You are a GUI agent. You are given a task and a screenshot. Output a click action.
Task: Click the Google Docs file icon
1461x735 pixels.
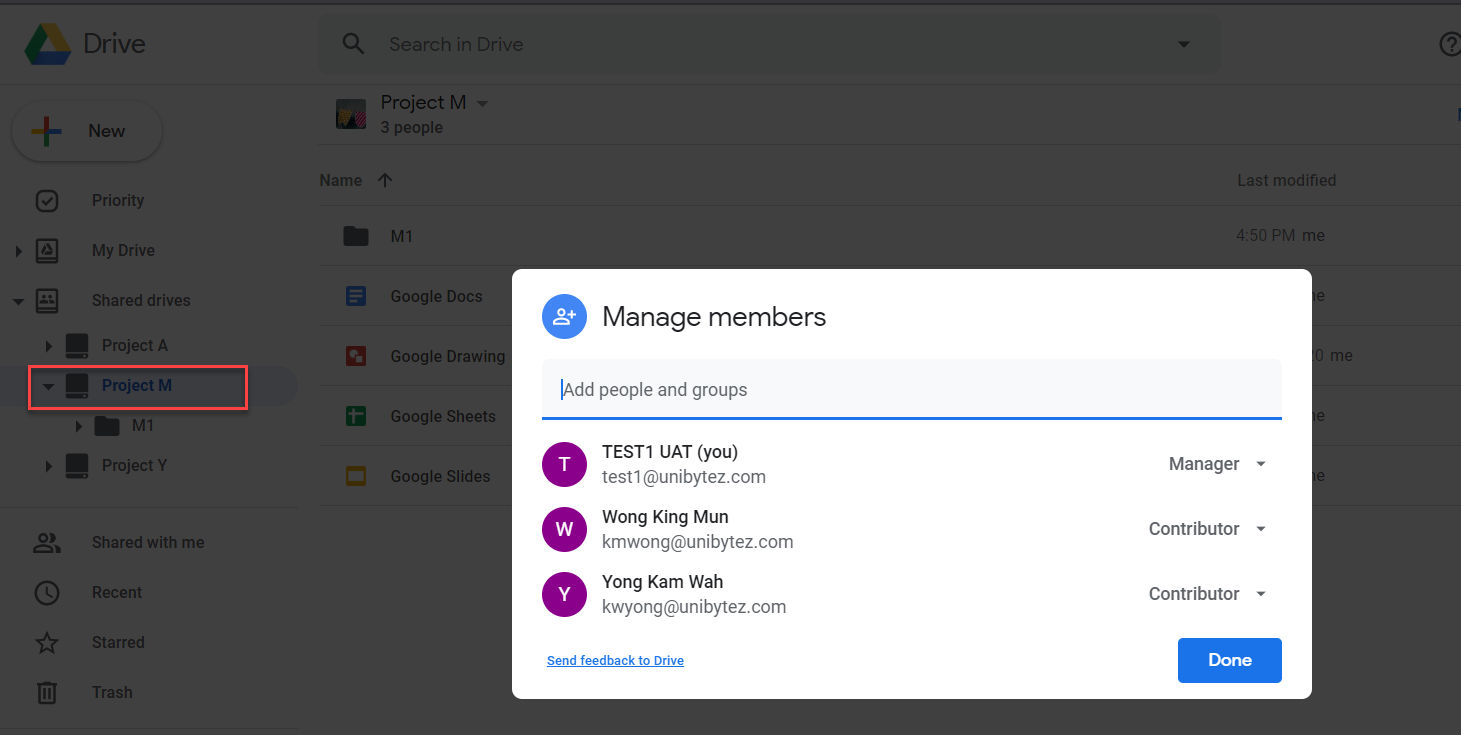[x=355, y=296]
